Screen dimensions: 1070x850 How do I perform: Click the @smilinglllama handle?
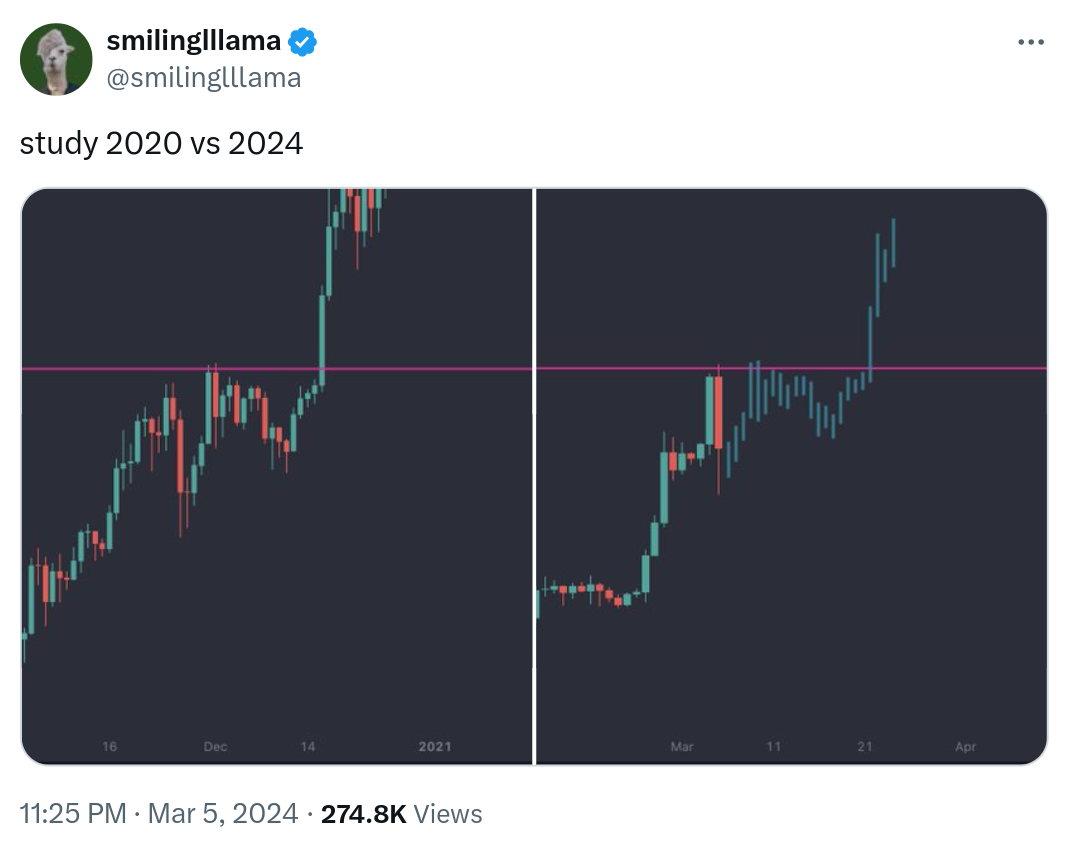click(204, 78)
